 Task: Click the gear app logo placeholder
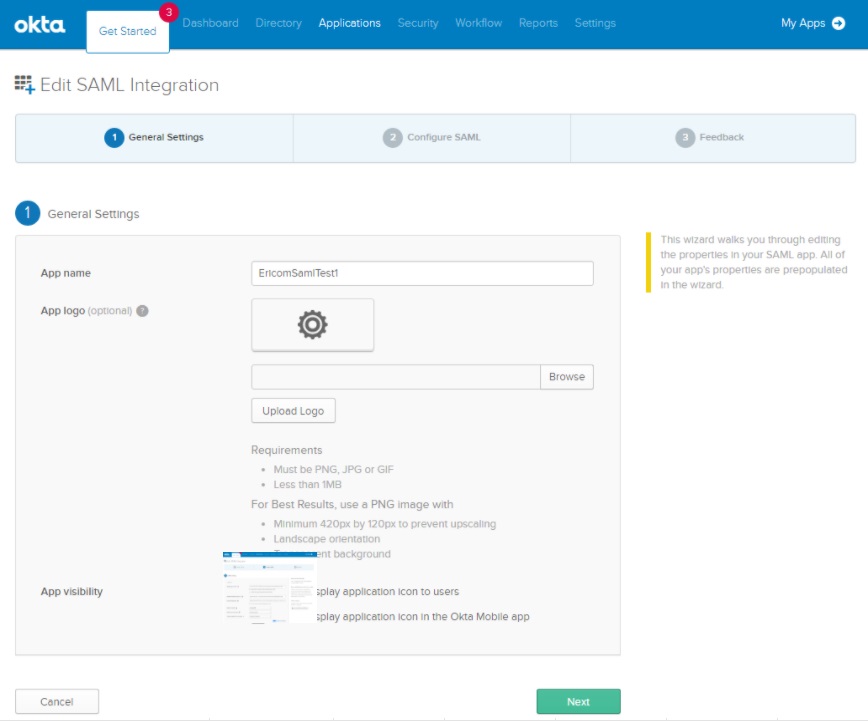tap(312, 324)
